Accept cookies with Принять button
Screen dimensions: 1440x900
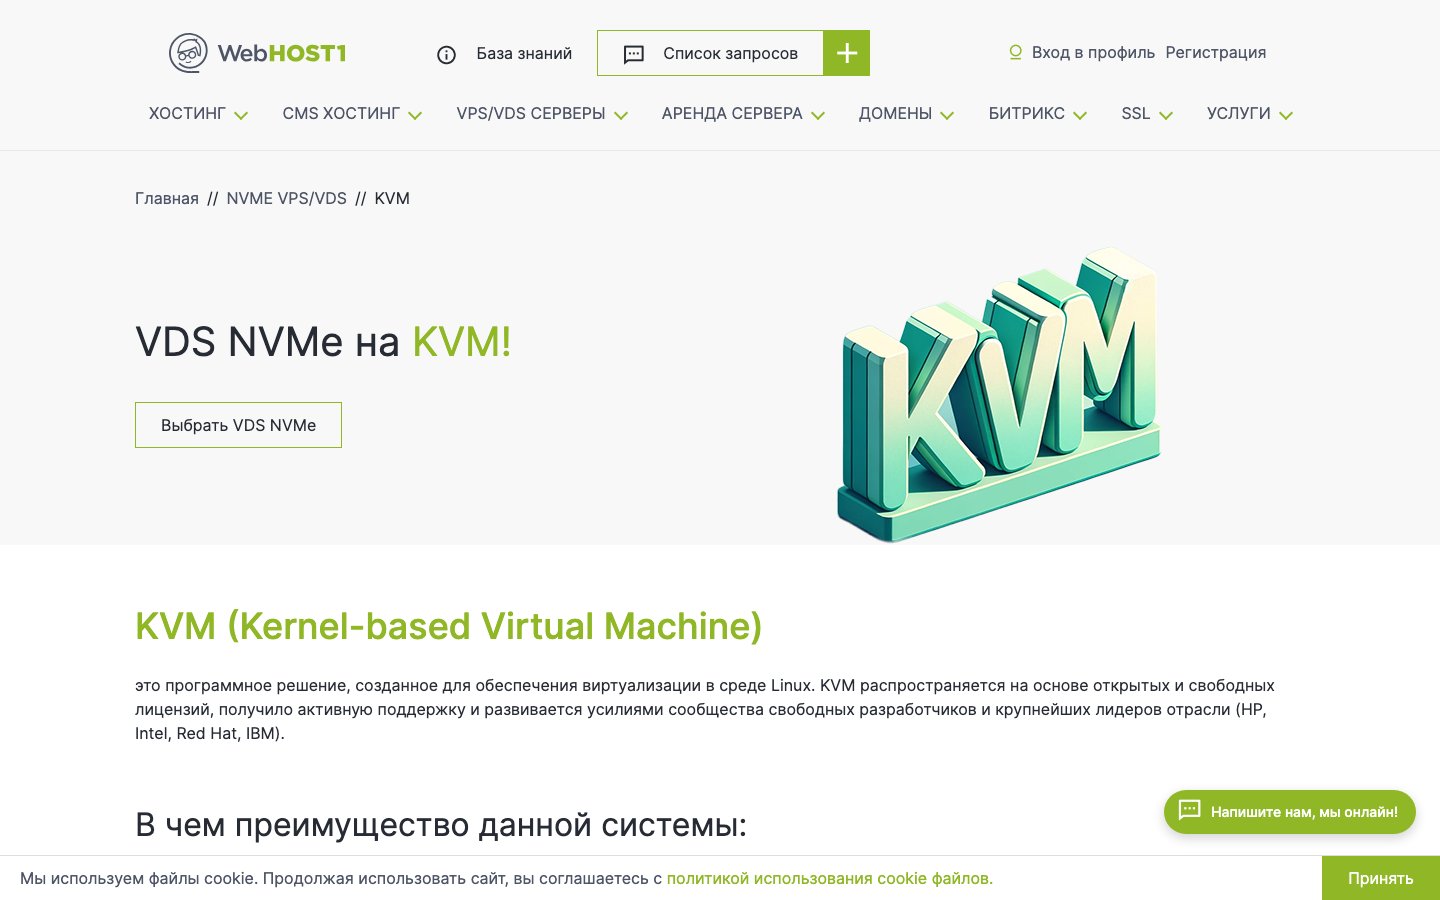tap(1380, 878)
